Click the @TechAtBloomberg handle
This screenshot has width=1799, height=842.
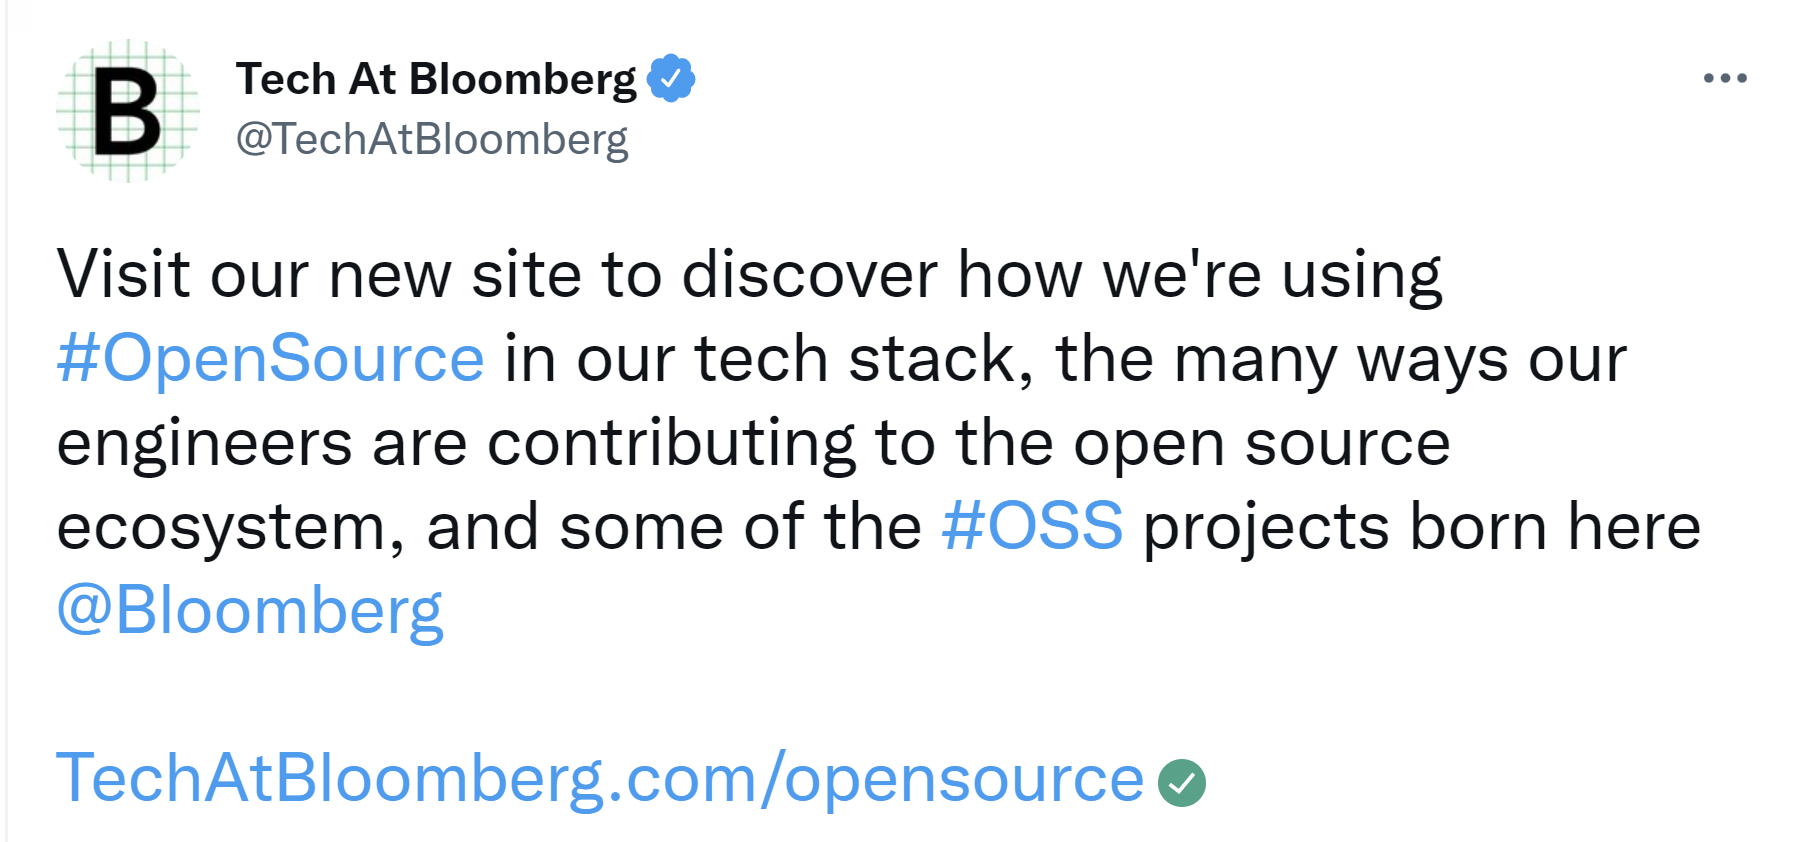(x=431, y=139)
